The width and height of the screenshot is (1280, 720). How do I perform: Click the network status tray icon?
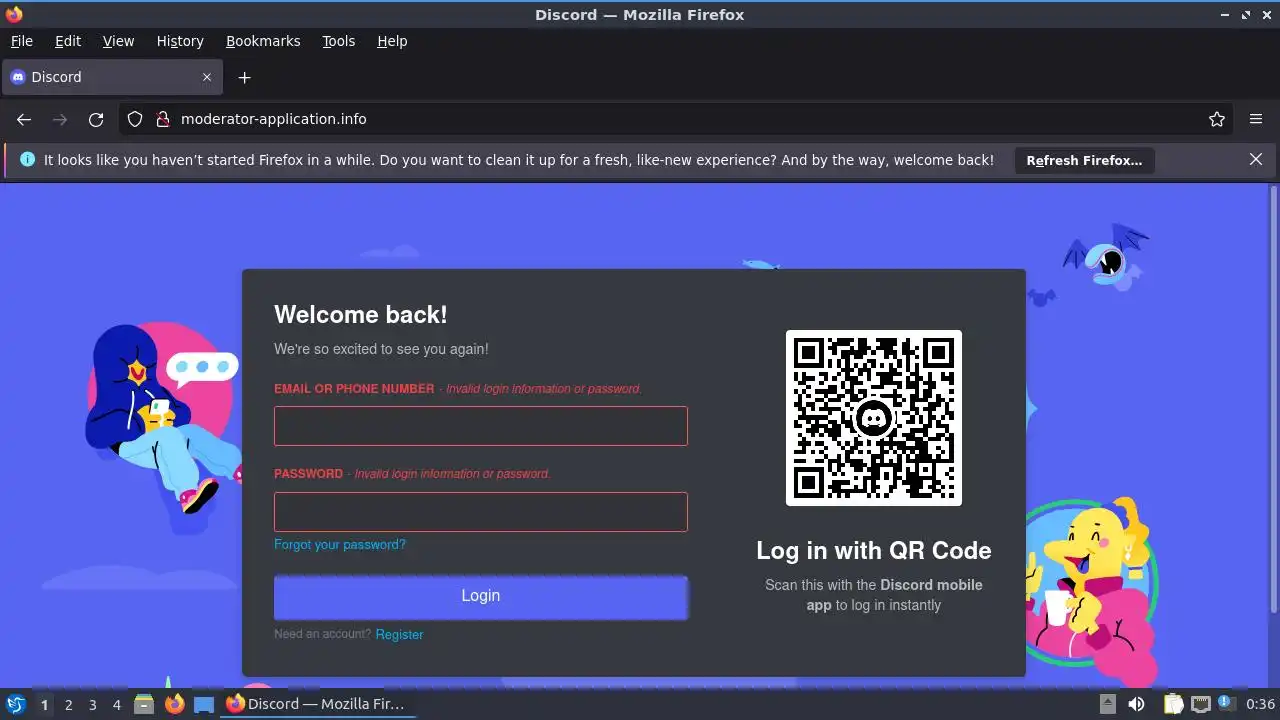click(1201, 705)
